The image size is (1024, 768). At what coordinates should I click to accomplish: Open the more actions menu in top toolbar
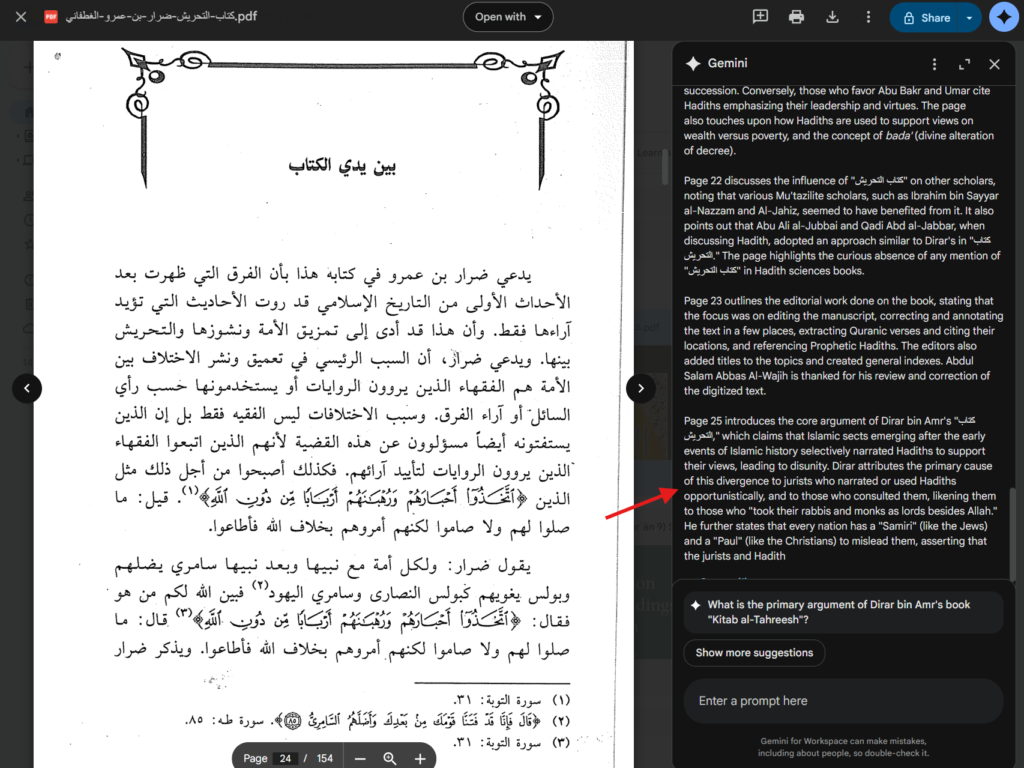pyautogui.click(x=868, y=17)
